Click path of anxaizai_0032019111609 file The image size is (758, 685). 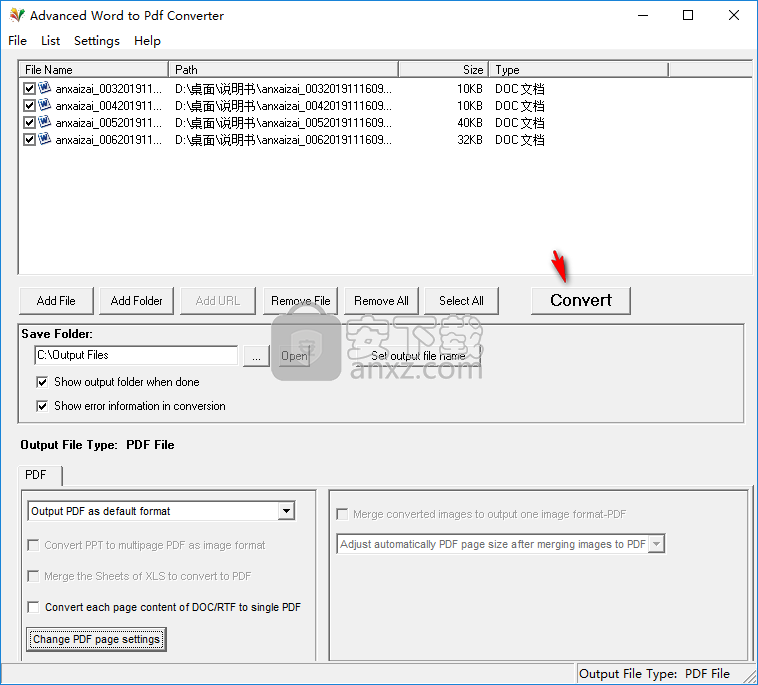(x=283, y=89)
